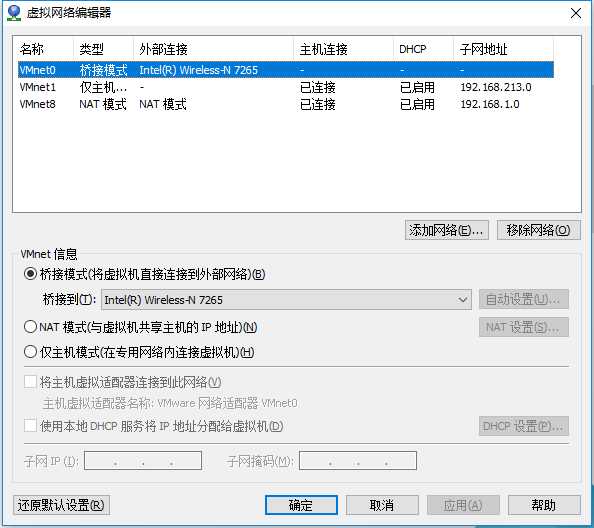Image resolution: width=594 pixels, height=528 pixels.
Task: Click 已连接 host cell in VMnet8 row
Action: (317, 104)
